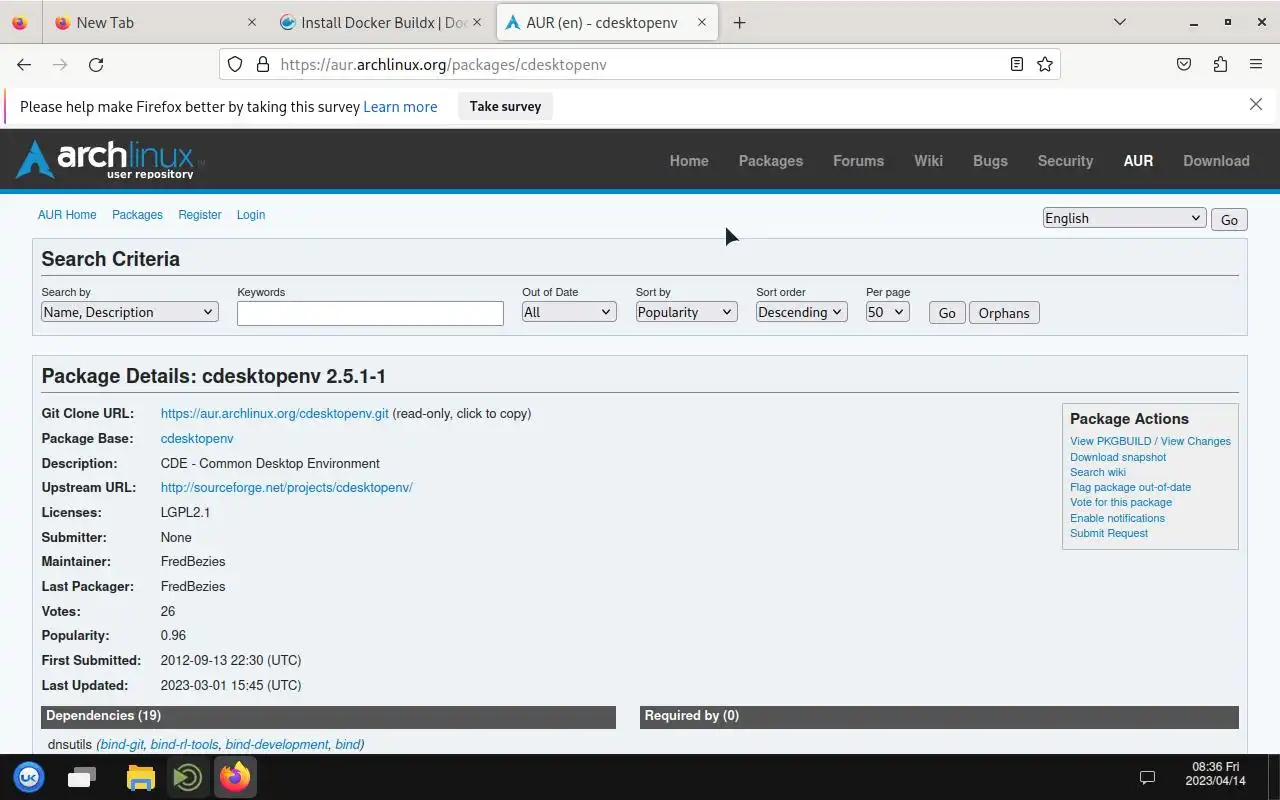Copy the Git Clone URL link
The height and width of the screenshot is (800, 1280).
tap(274, 413)
